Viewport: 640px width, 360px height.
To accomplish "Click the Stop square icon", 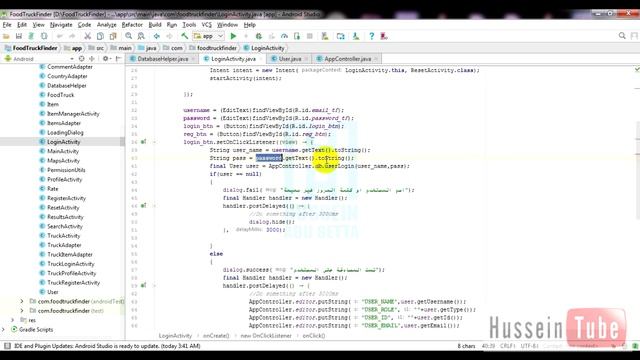I will pos(309,36).
